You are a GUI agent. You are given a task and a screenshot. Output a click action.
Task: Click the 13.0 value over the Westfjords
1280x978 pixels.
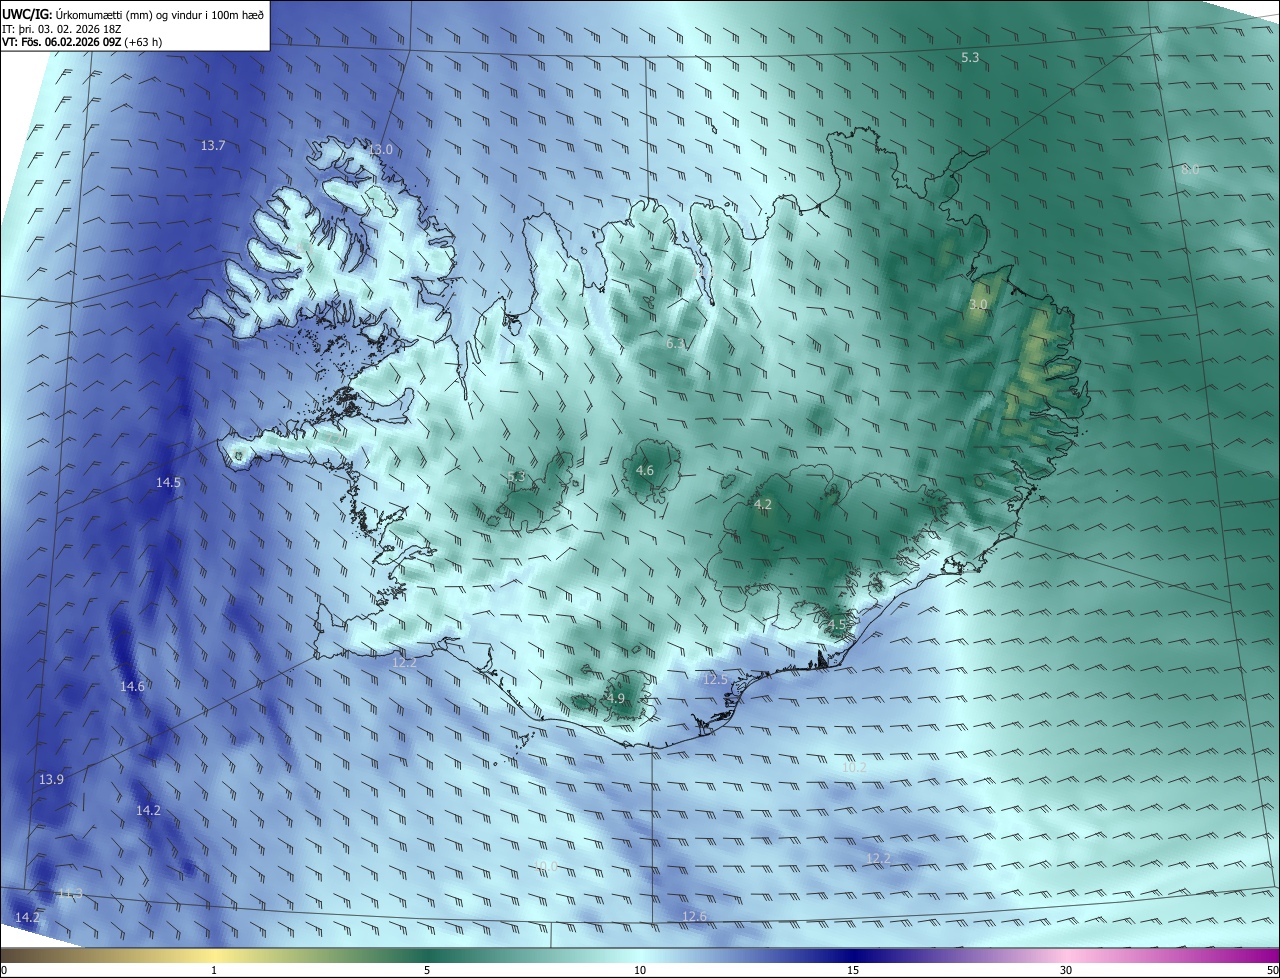[381, 150]
